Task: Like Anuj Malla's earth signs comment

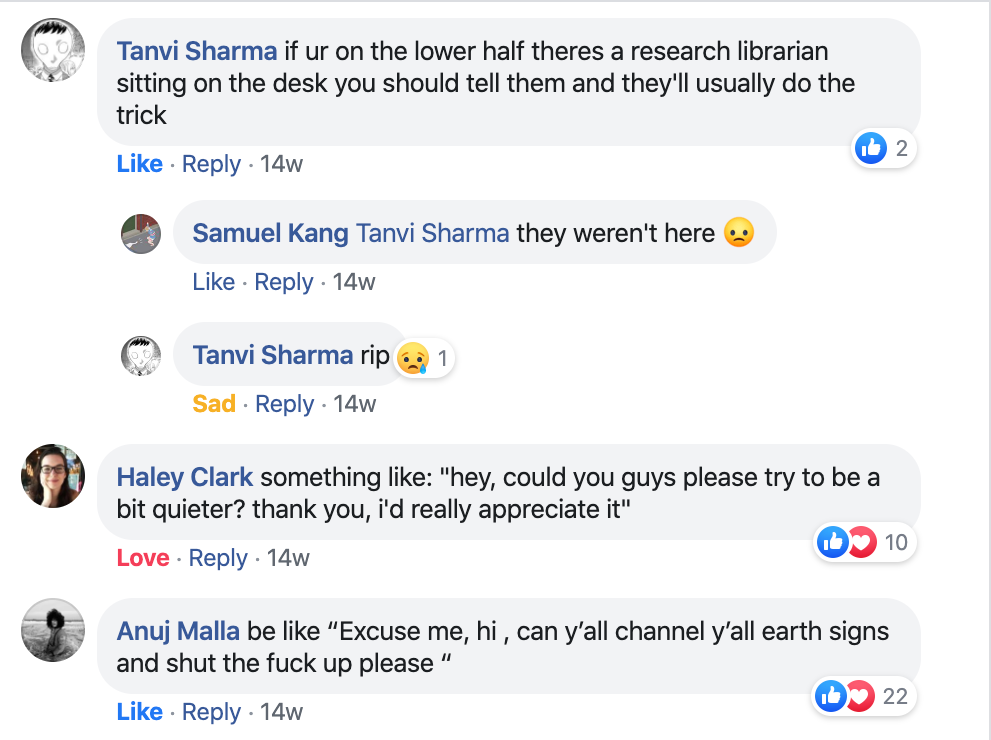Action: point(139,712)
